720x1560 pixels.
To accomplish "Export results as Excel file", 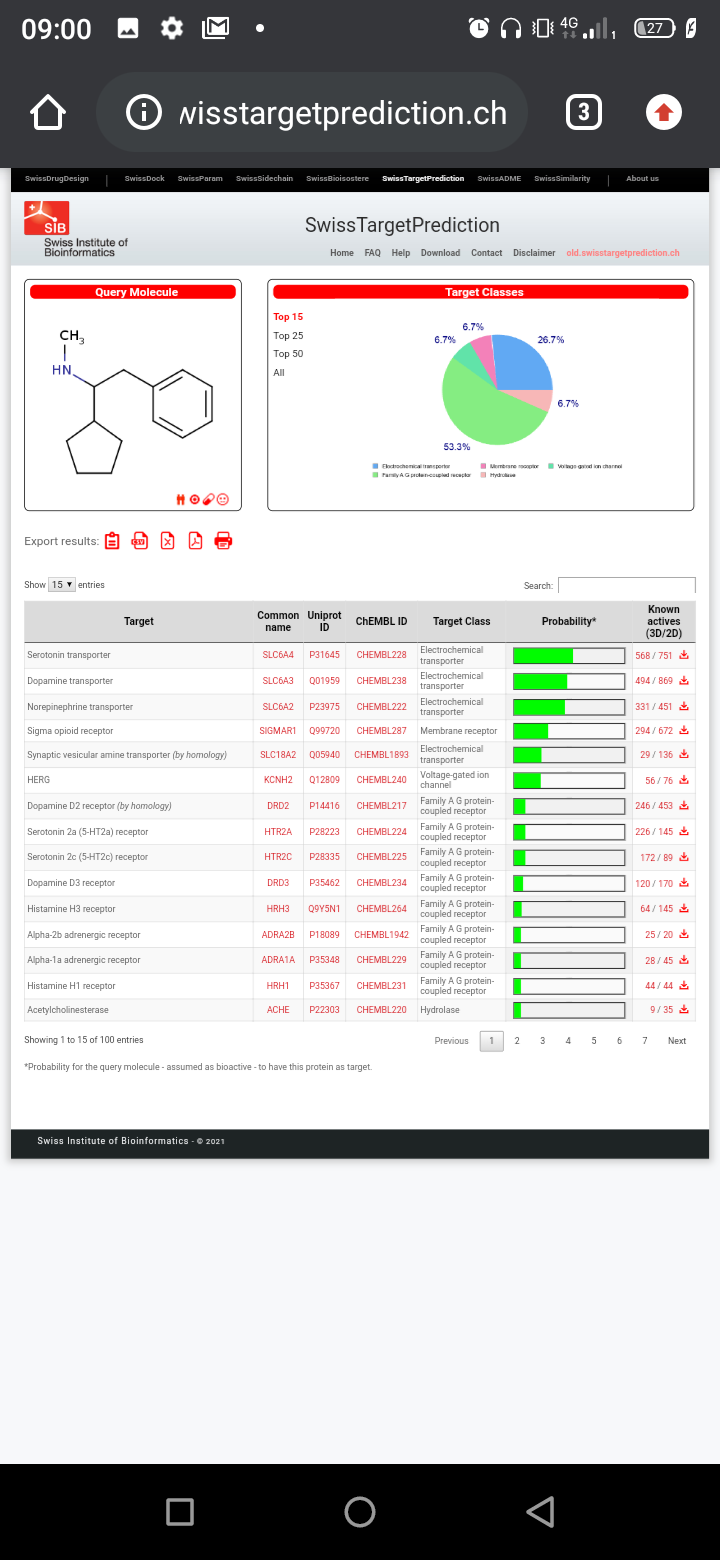I will (x=168, y=541).
